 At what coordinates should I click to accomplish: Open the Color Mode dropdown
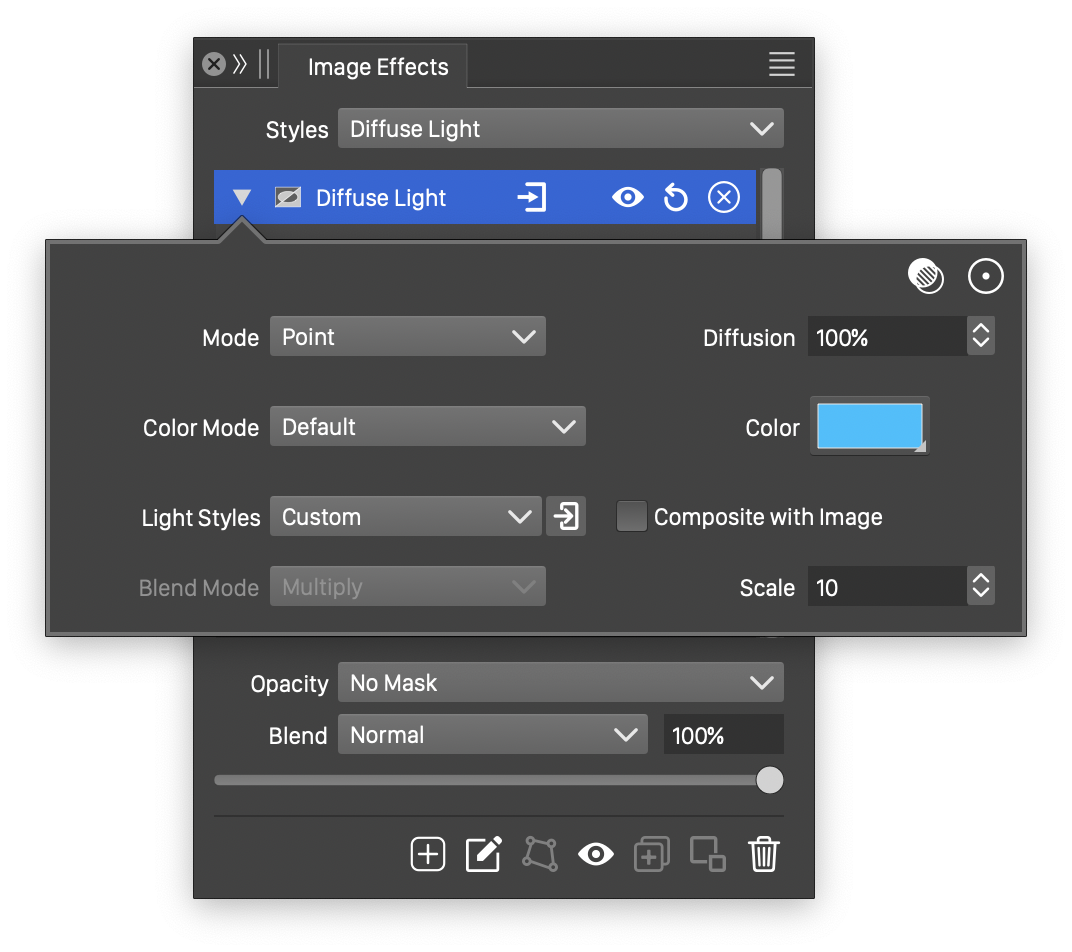click(427, 427)
